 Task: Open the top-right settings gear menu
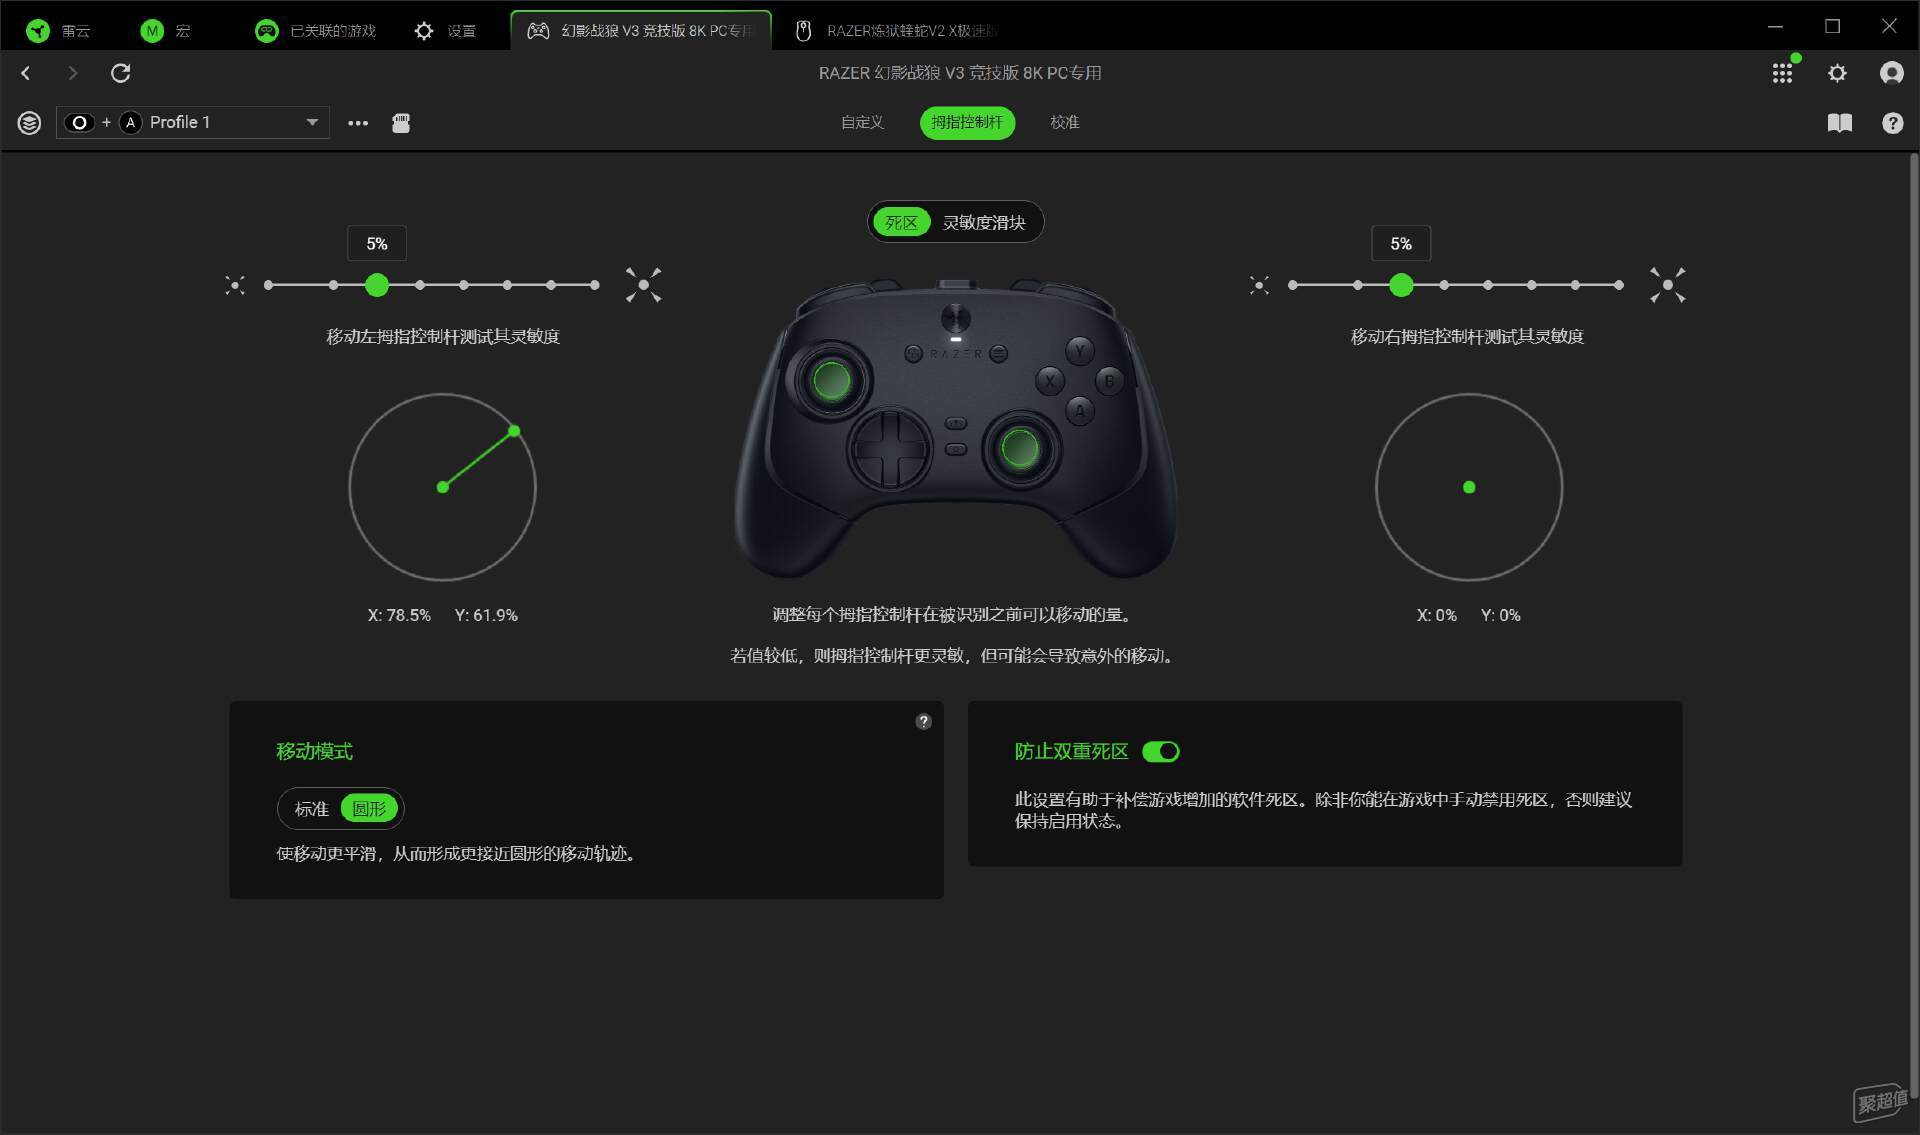pyautogui.click(x=1837, y=73)
